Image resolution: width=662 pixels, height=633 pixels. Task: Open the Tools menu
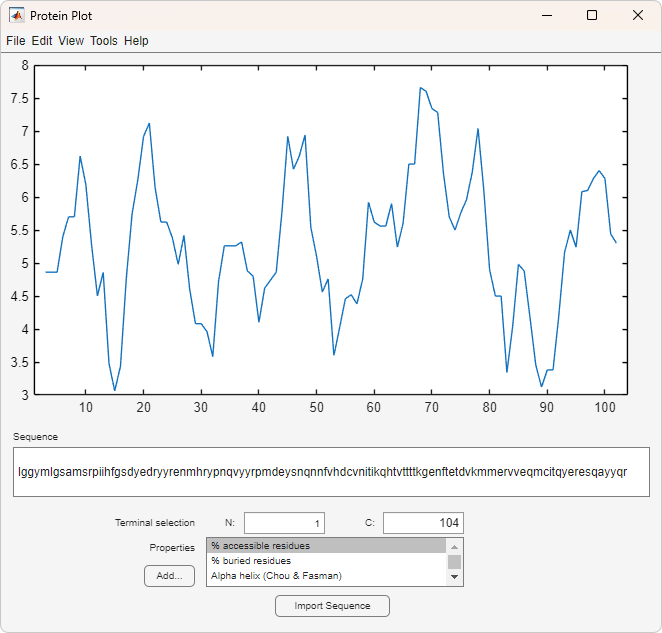[103, 41]
